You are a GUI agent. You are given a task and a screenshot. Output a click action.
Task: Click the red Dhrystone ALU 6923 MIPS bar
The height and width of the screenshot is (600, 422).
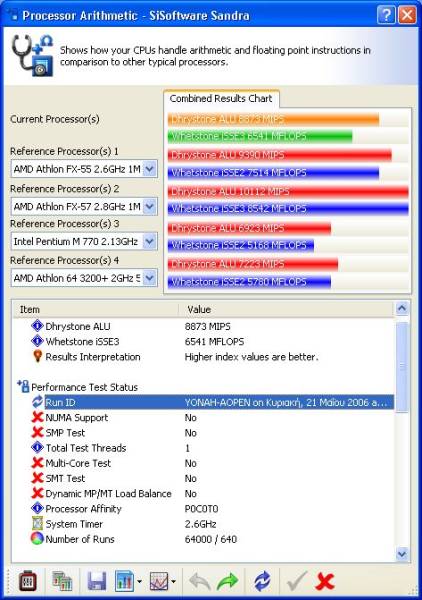point(249,228)
